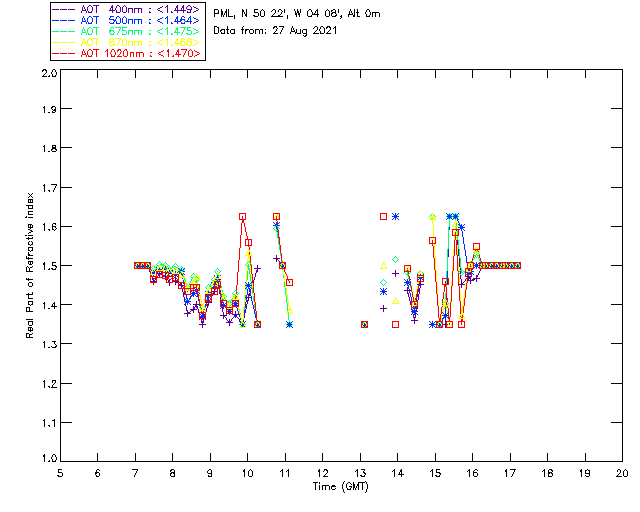Image resolution: width=640 pixels, height=512 pixels.
Task: Click the isolated blue asterisk marker at 1.625 near hour 14
Action: [x=396, y=216]
